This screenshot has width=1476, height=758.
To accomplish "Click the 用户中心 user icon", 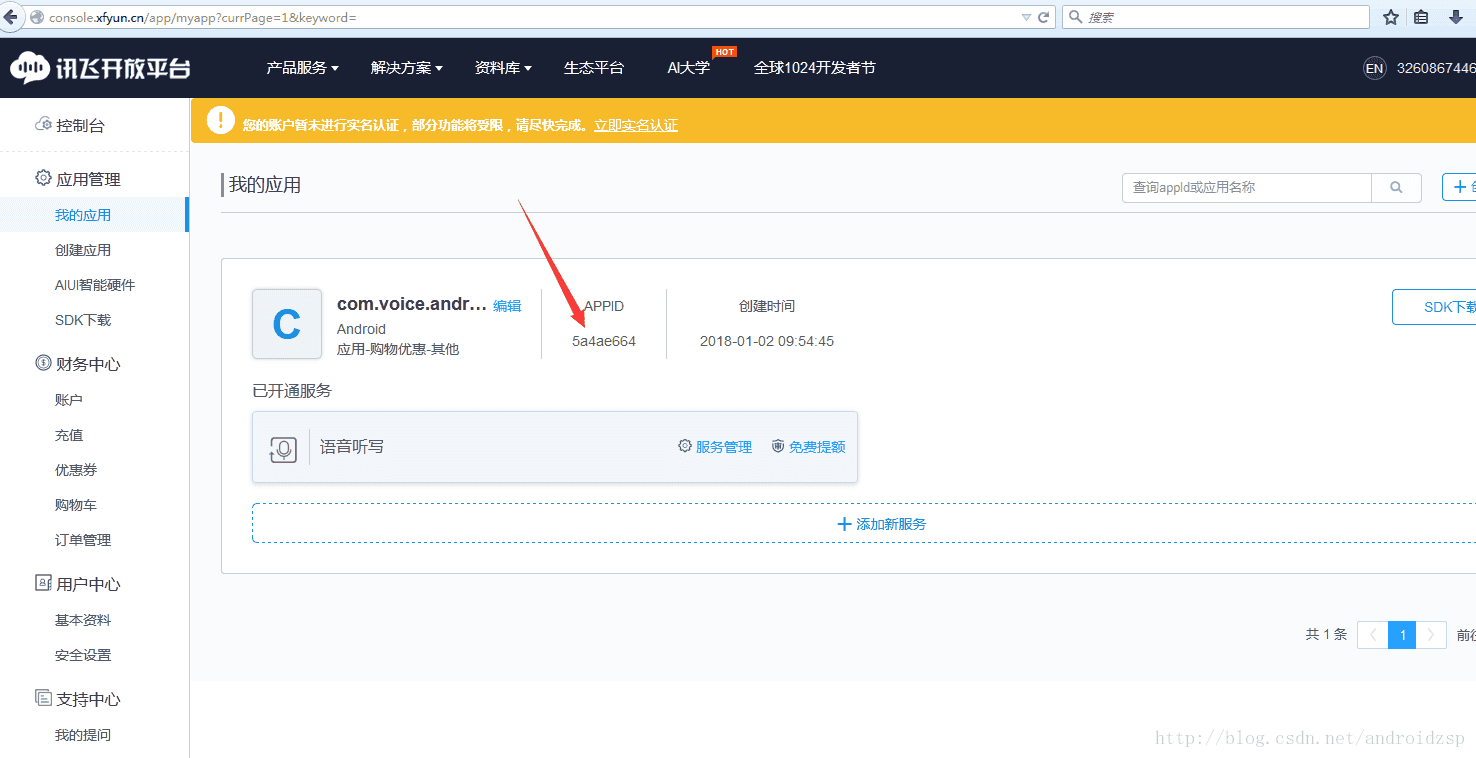I will pyautogui.click(x=43, y=582).
